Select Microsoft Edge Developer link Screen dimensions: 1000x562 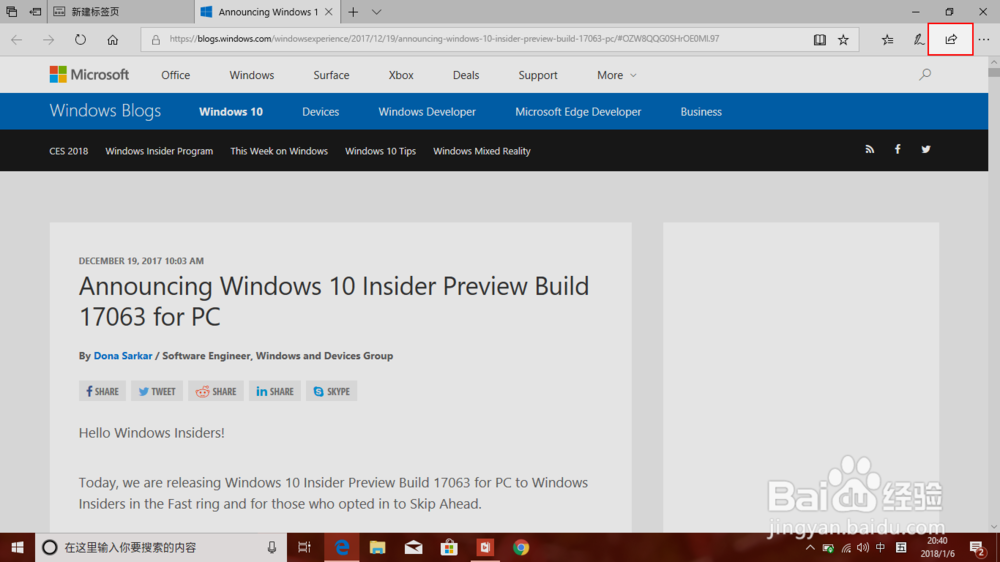[578, 112]
